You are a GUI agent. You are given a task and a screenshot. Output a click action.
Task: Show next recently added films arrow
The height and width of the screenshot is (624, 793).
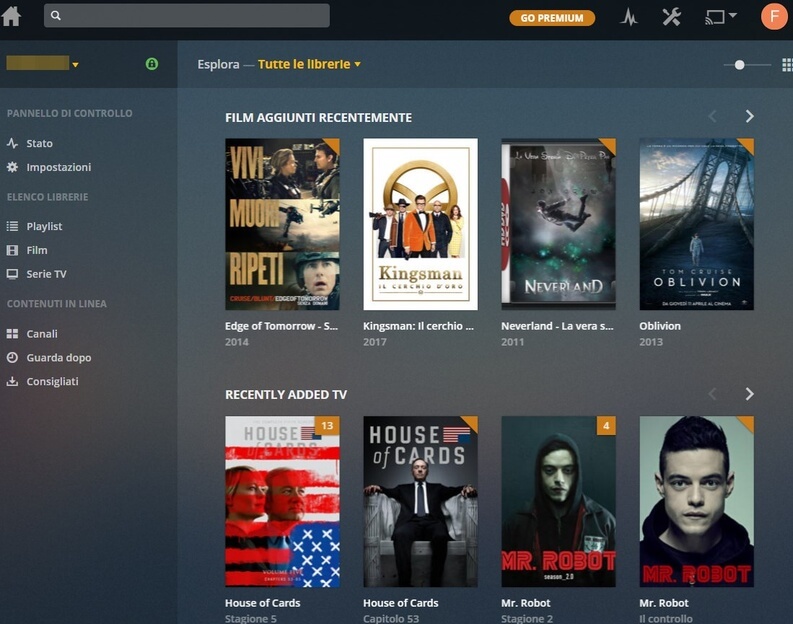[x=750, y=116]
